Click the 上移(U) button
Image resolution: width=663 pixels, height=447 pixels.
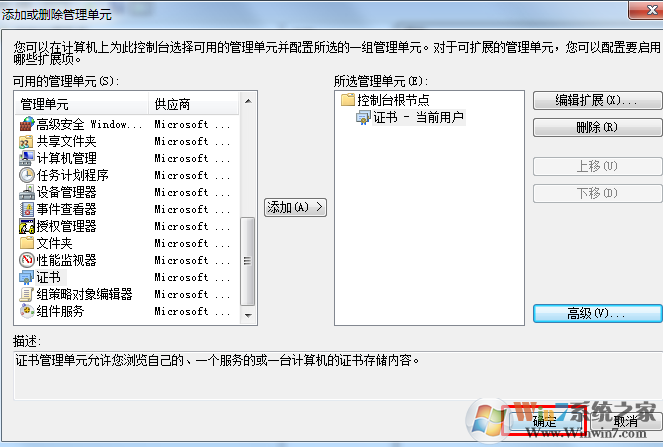[597, 166]
